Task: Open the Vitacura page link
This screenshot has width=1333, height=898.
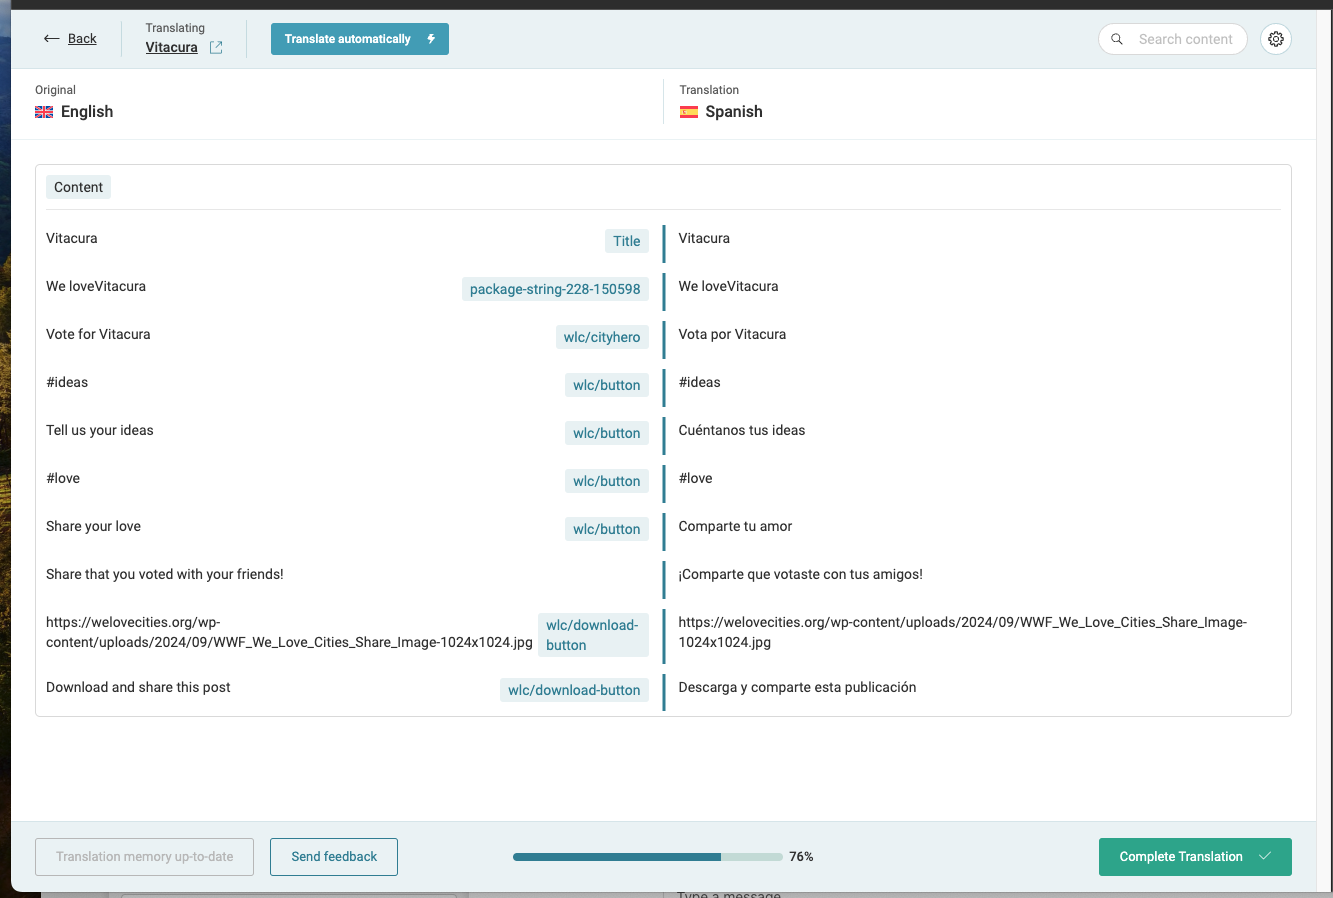Action: point(171,47)
